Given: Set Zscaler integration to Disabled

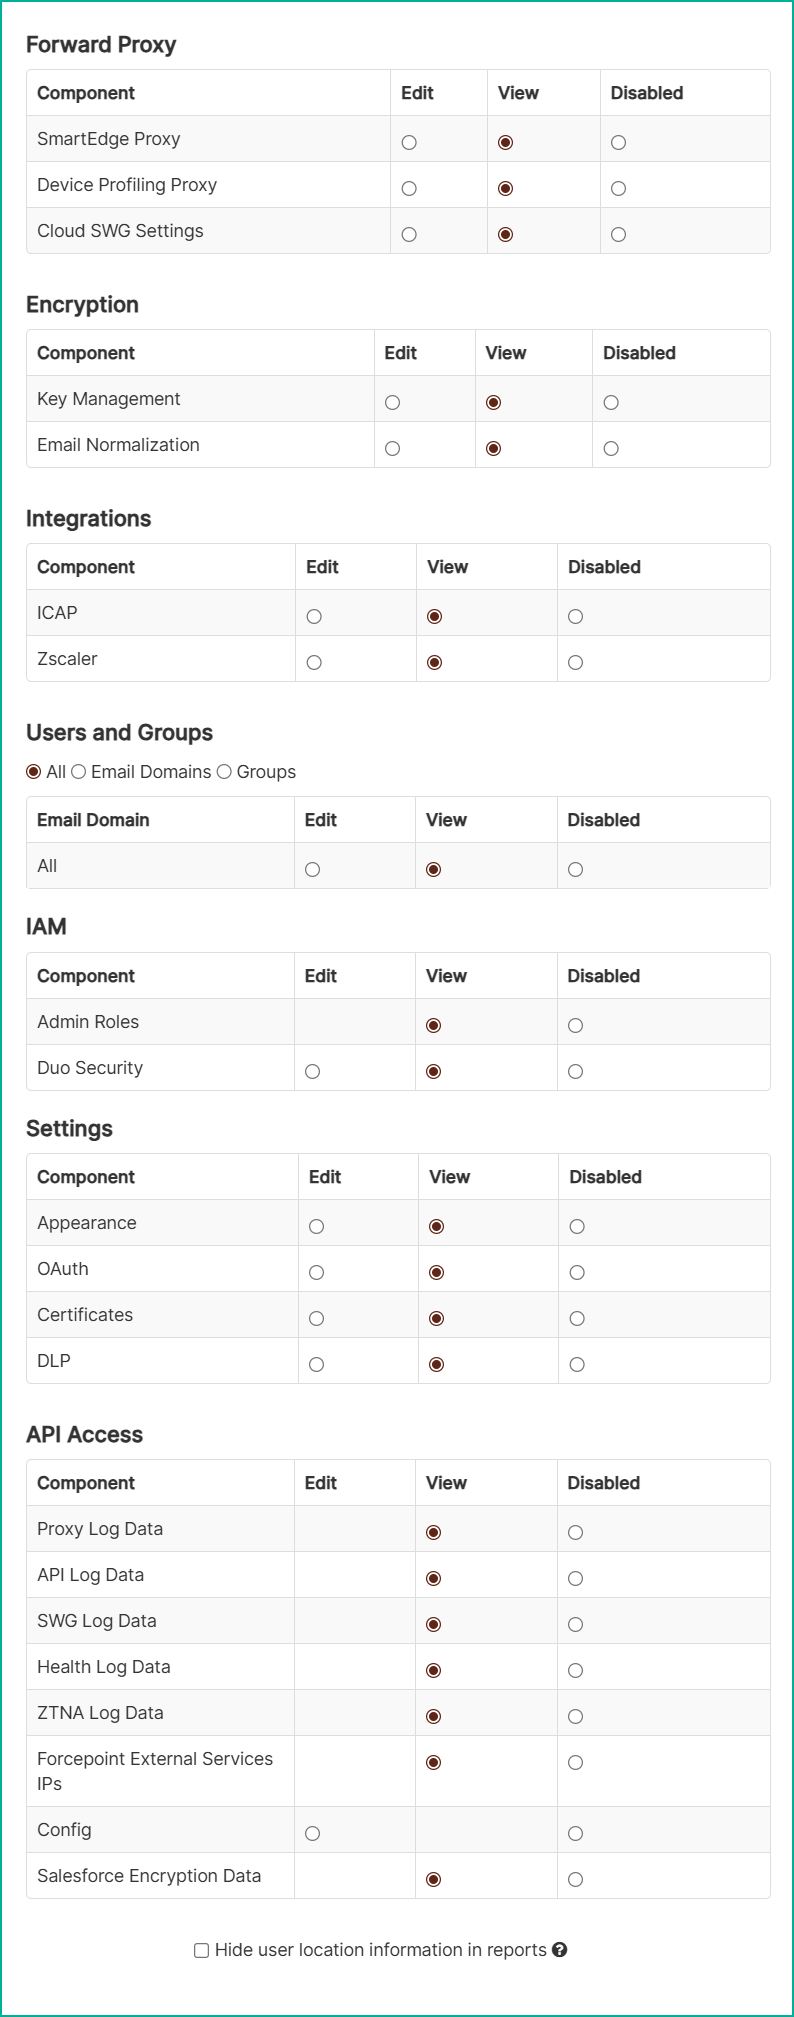Looking at the screenshot, I should 575,663.
